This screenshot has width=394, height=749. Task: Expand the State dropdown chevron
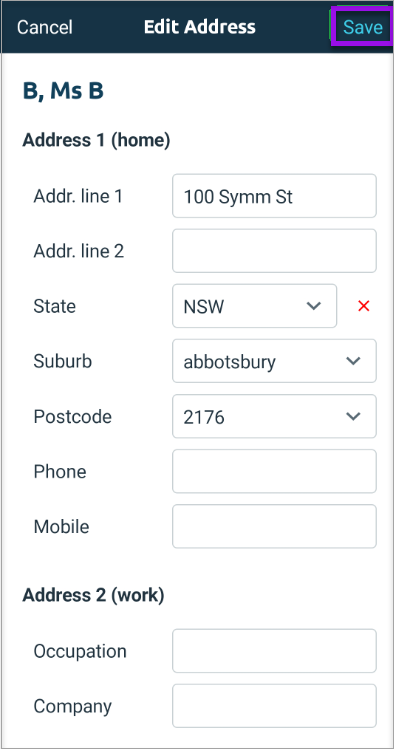(313, 306)
